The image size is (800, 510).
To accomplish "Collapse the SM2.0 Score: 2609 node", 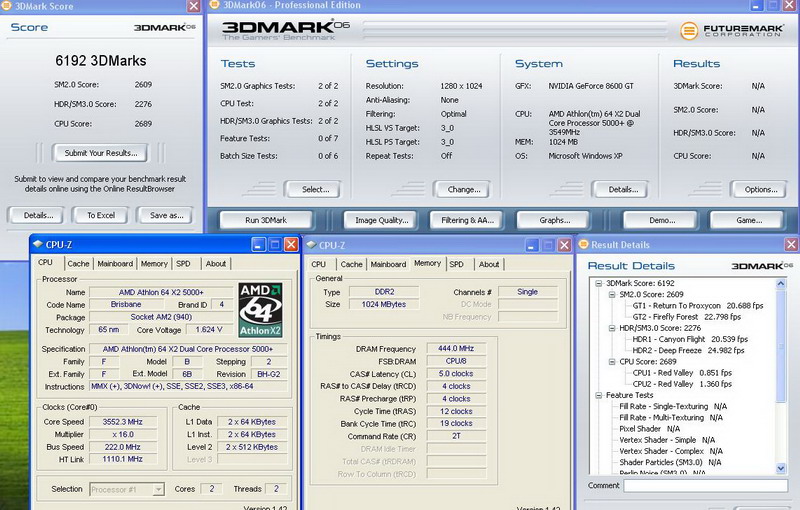I will tap(612, 294).
